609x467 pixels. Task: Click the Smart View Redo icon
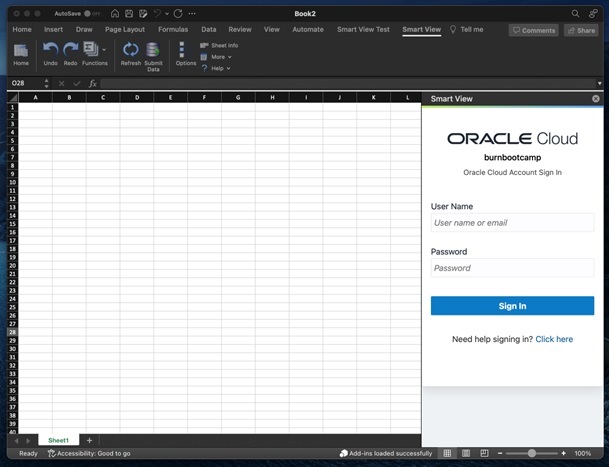tap(70, 51)
